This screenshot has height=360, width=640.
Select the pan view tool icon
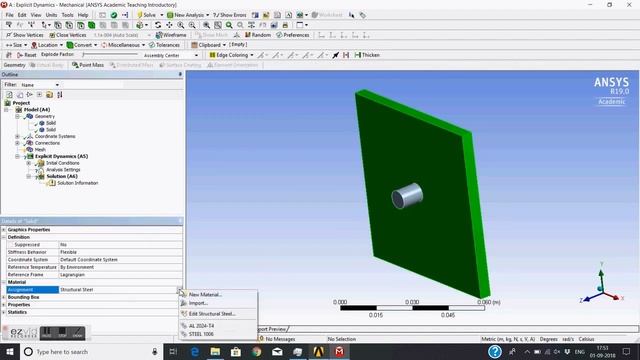(x=169, y=25)
